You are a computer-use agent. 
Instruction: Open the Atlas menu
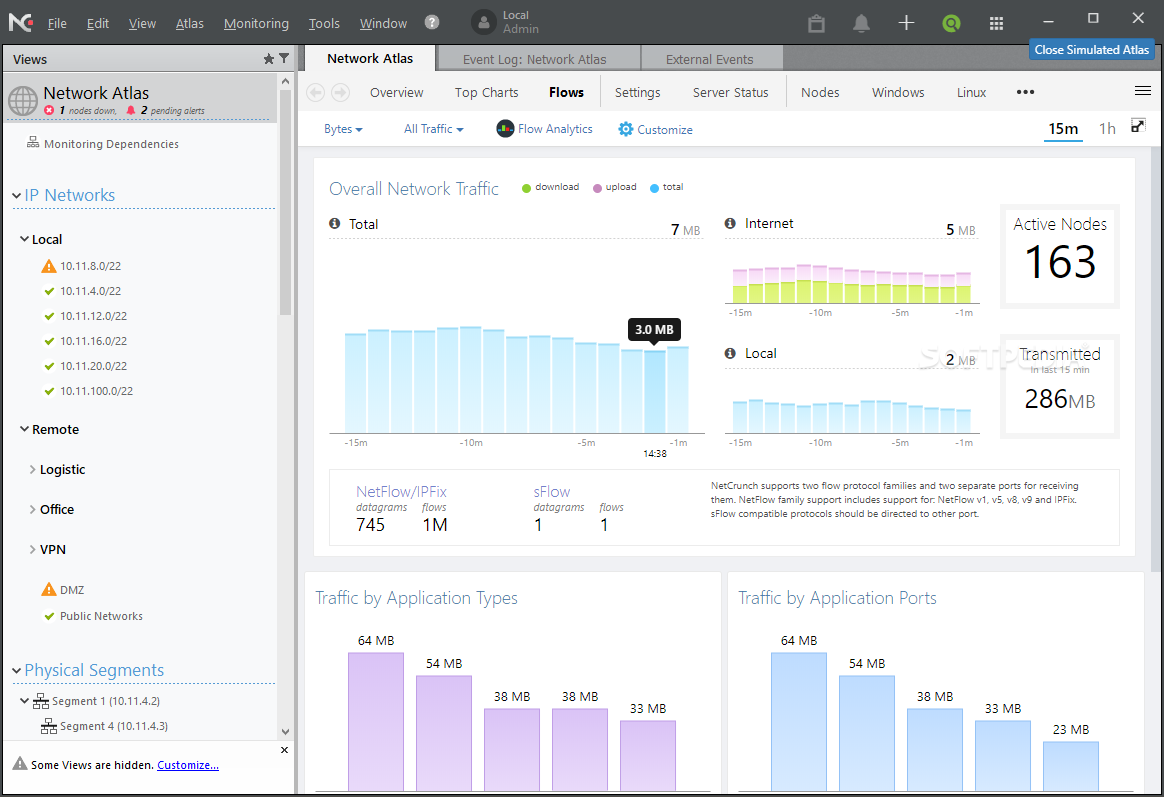click(x=189, y=23)
